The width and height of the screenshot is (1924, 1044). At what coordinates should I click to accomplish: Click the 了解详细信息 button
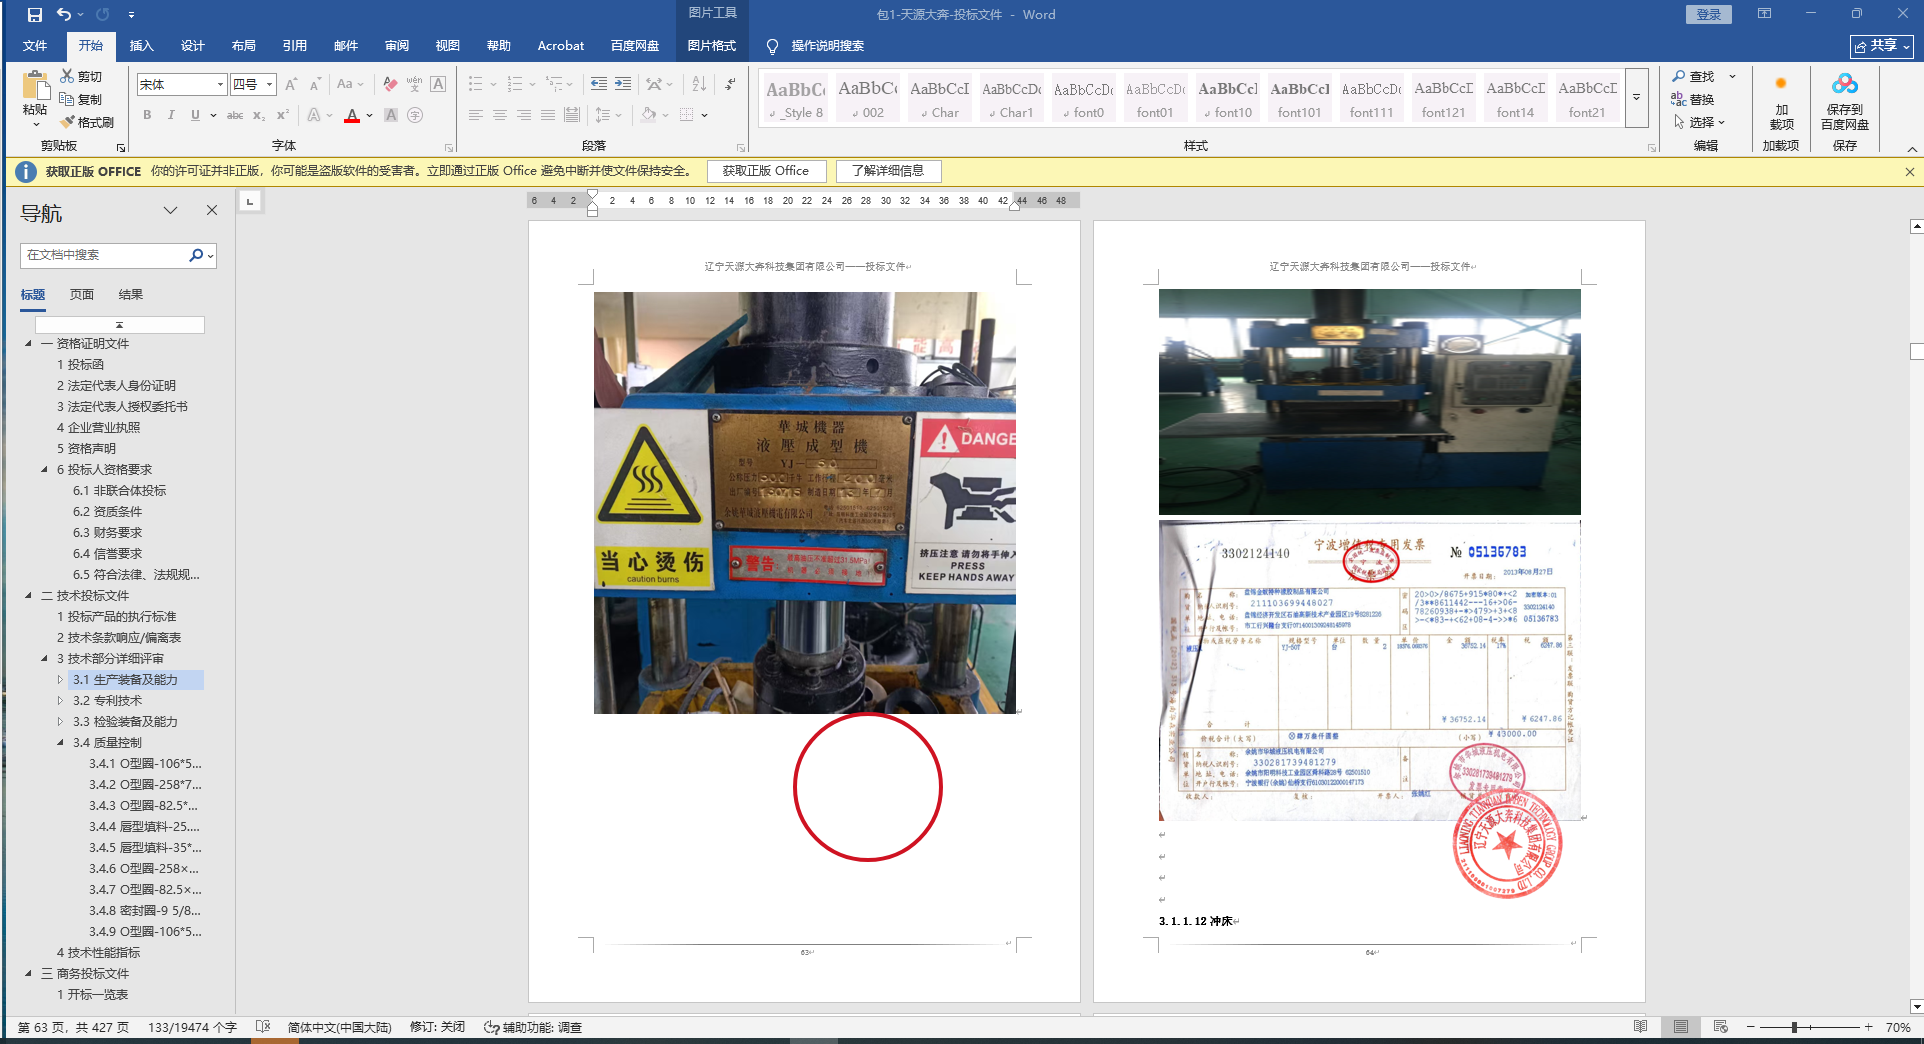[887, 171]
